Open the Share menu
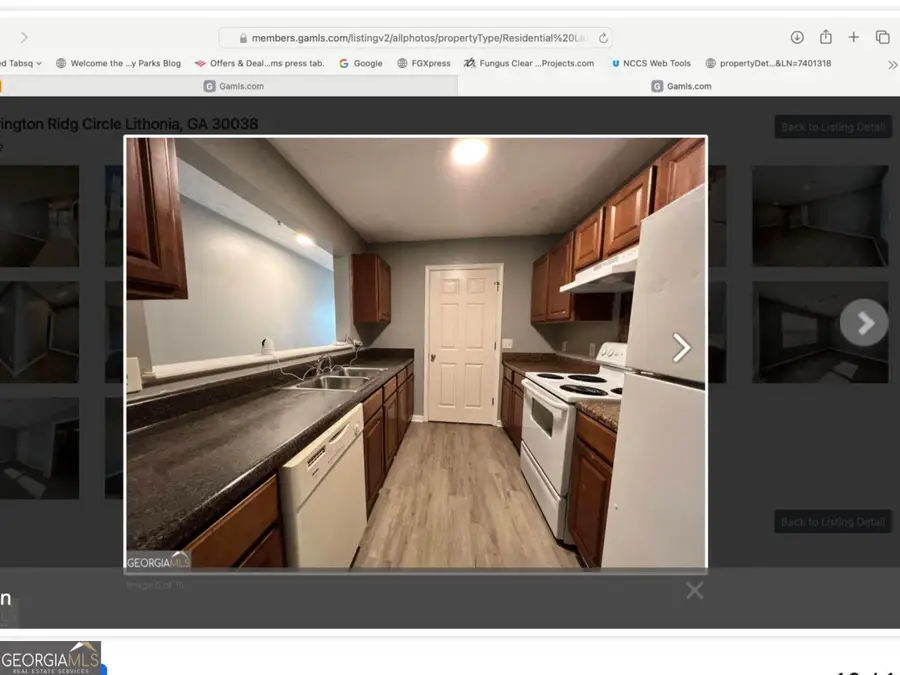Viewport: 900px width, 675px height. [x=825, y=36]
